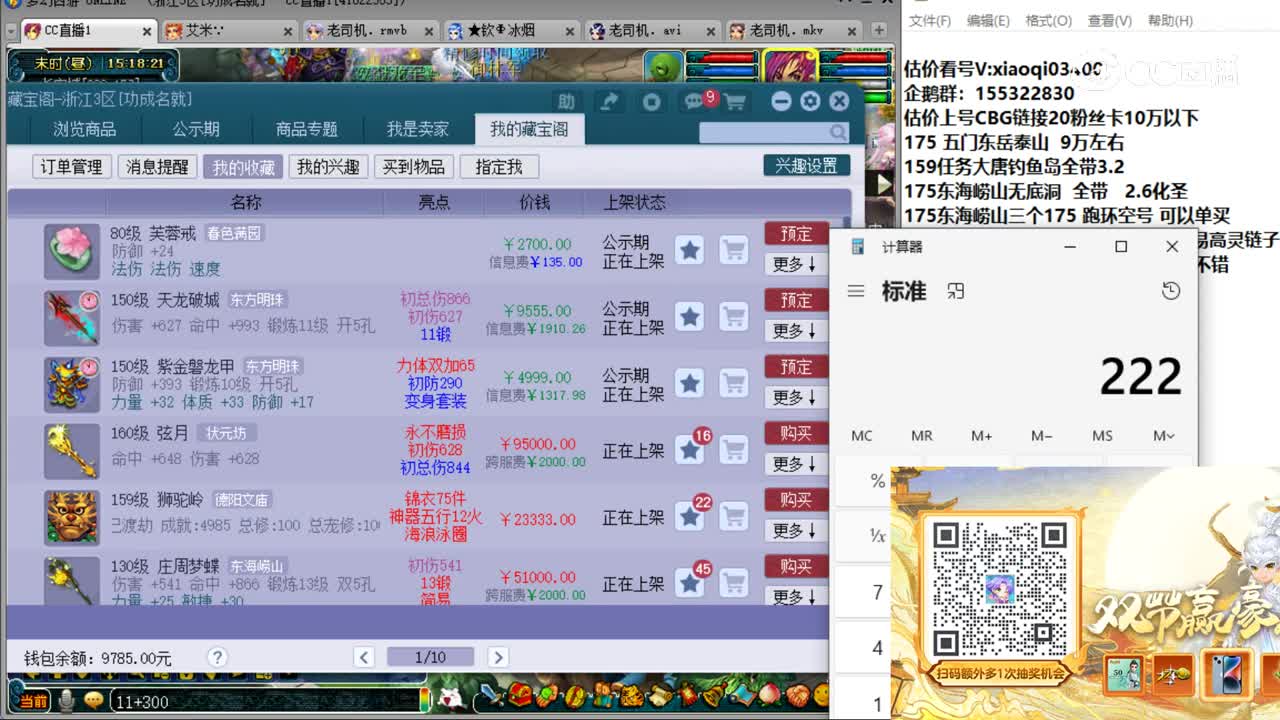
Task: Toggle calculator keep-on-top icon
Action: click(956, 291)
